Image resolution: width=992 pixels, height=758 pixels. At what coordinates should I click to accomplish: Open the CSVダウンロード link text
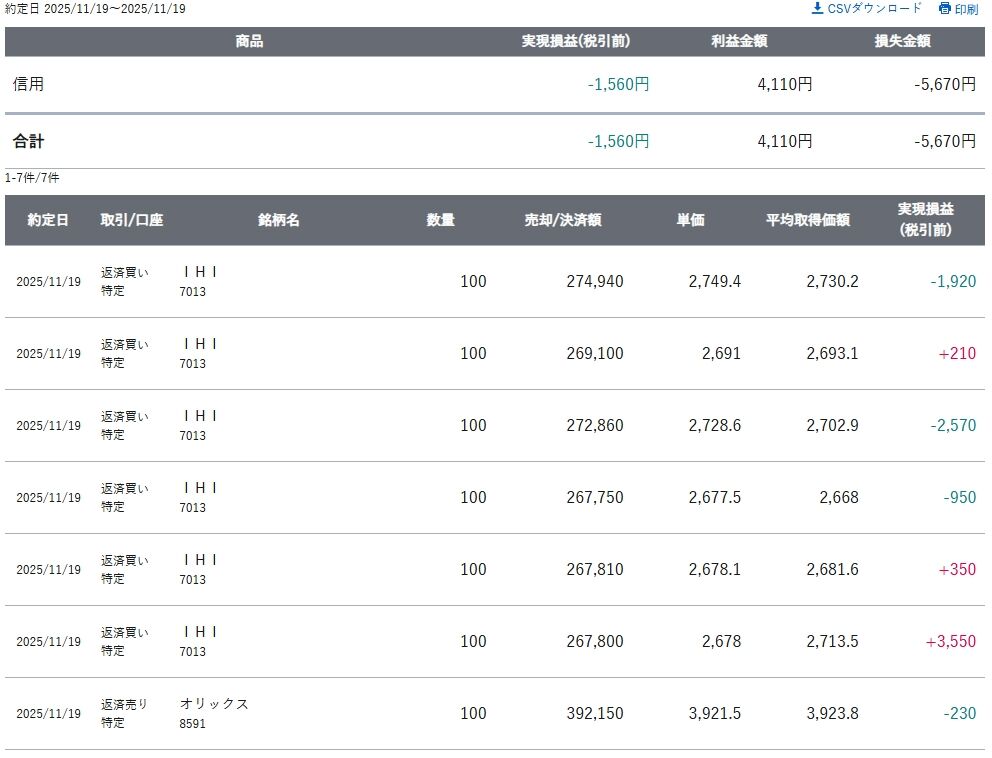875,8
